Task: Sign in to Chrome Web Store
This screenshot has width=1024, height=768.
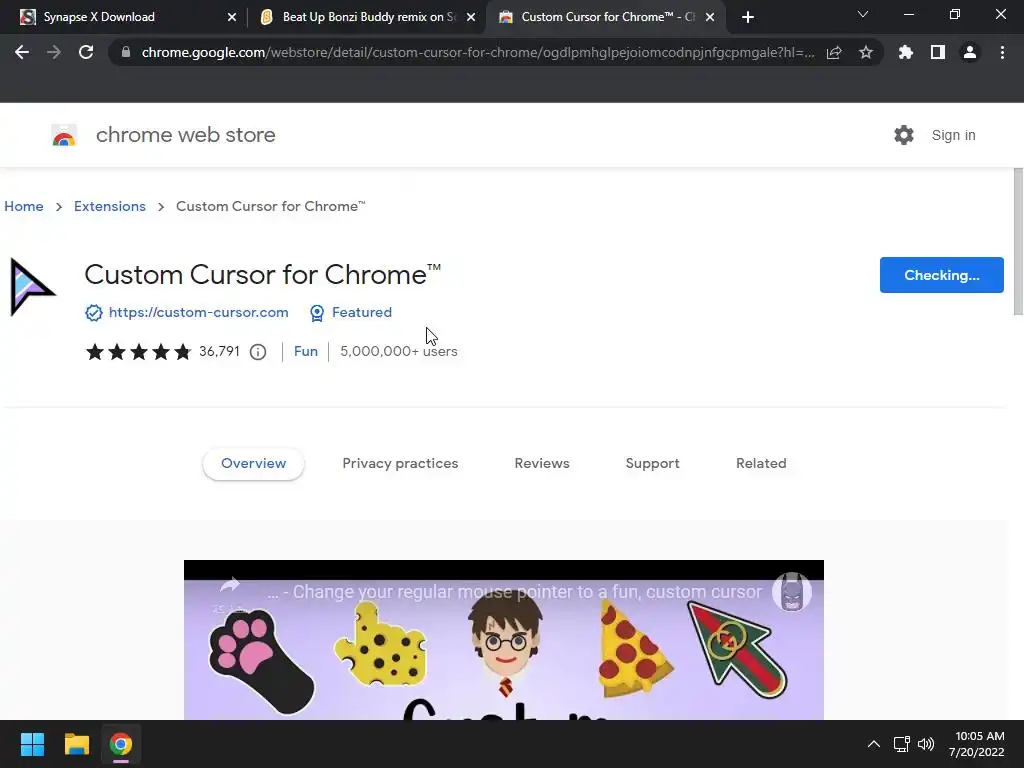Action: 953,135
